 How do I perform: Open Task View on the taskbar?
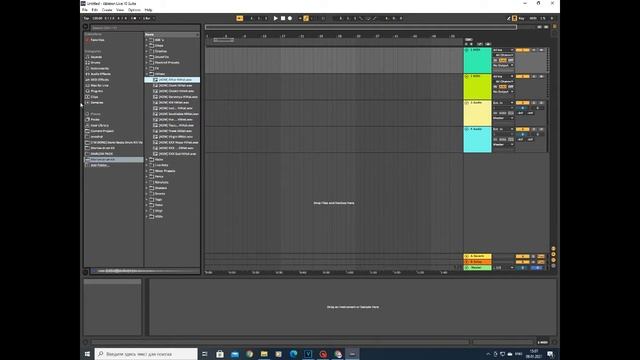click(205, 354)
